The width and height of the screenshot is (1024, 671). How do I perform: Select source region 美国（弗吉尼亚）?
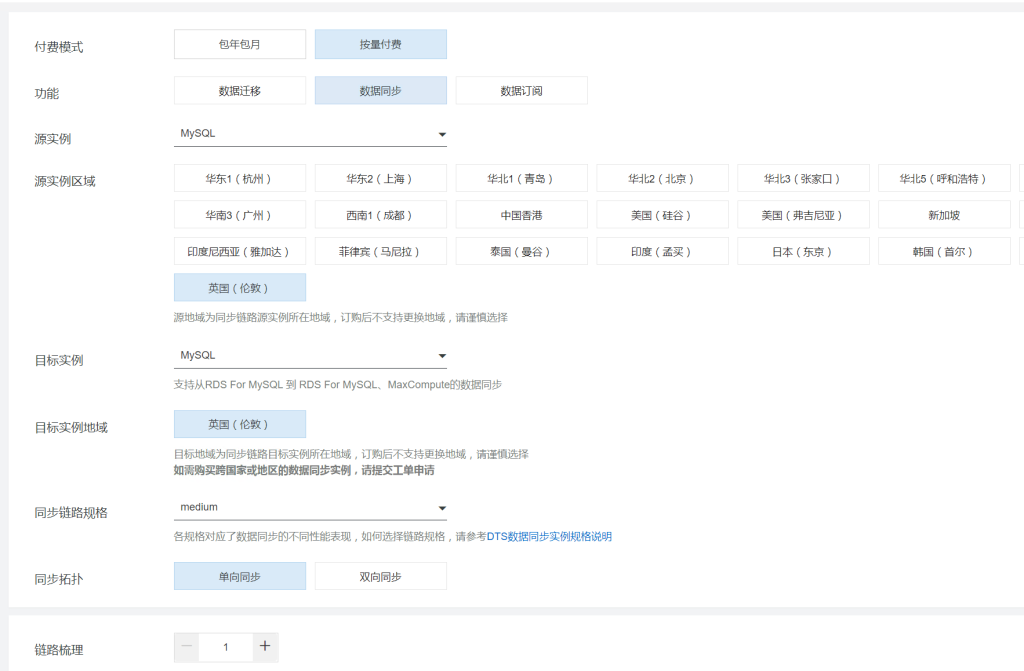coord(803,215)
